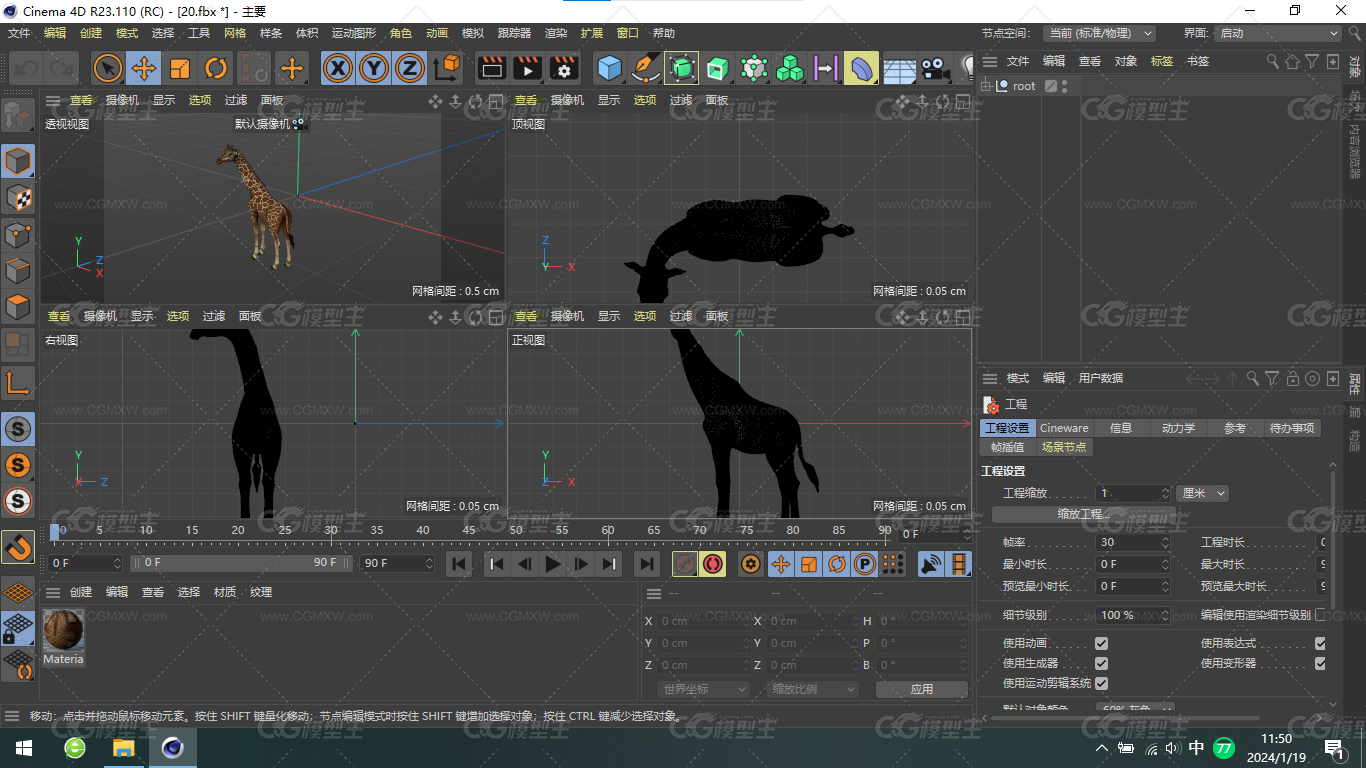Jump to end of animation
The height and width of the screenshot is (768, 1366).
pyautogui.click(x=647, y=564)
